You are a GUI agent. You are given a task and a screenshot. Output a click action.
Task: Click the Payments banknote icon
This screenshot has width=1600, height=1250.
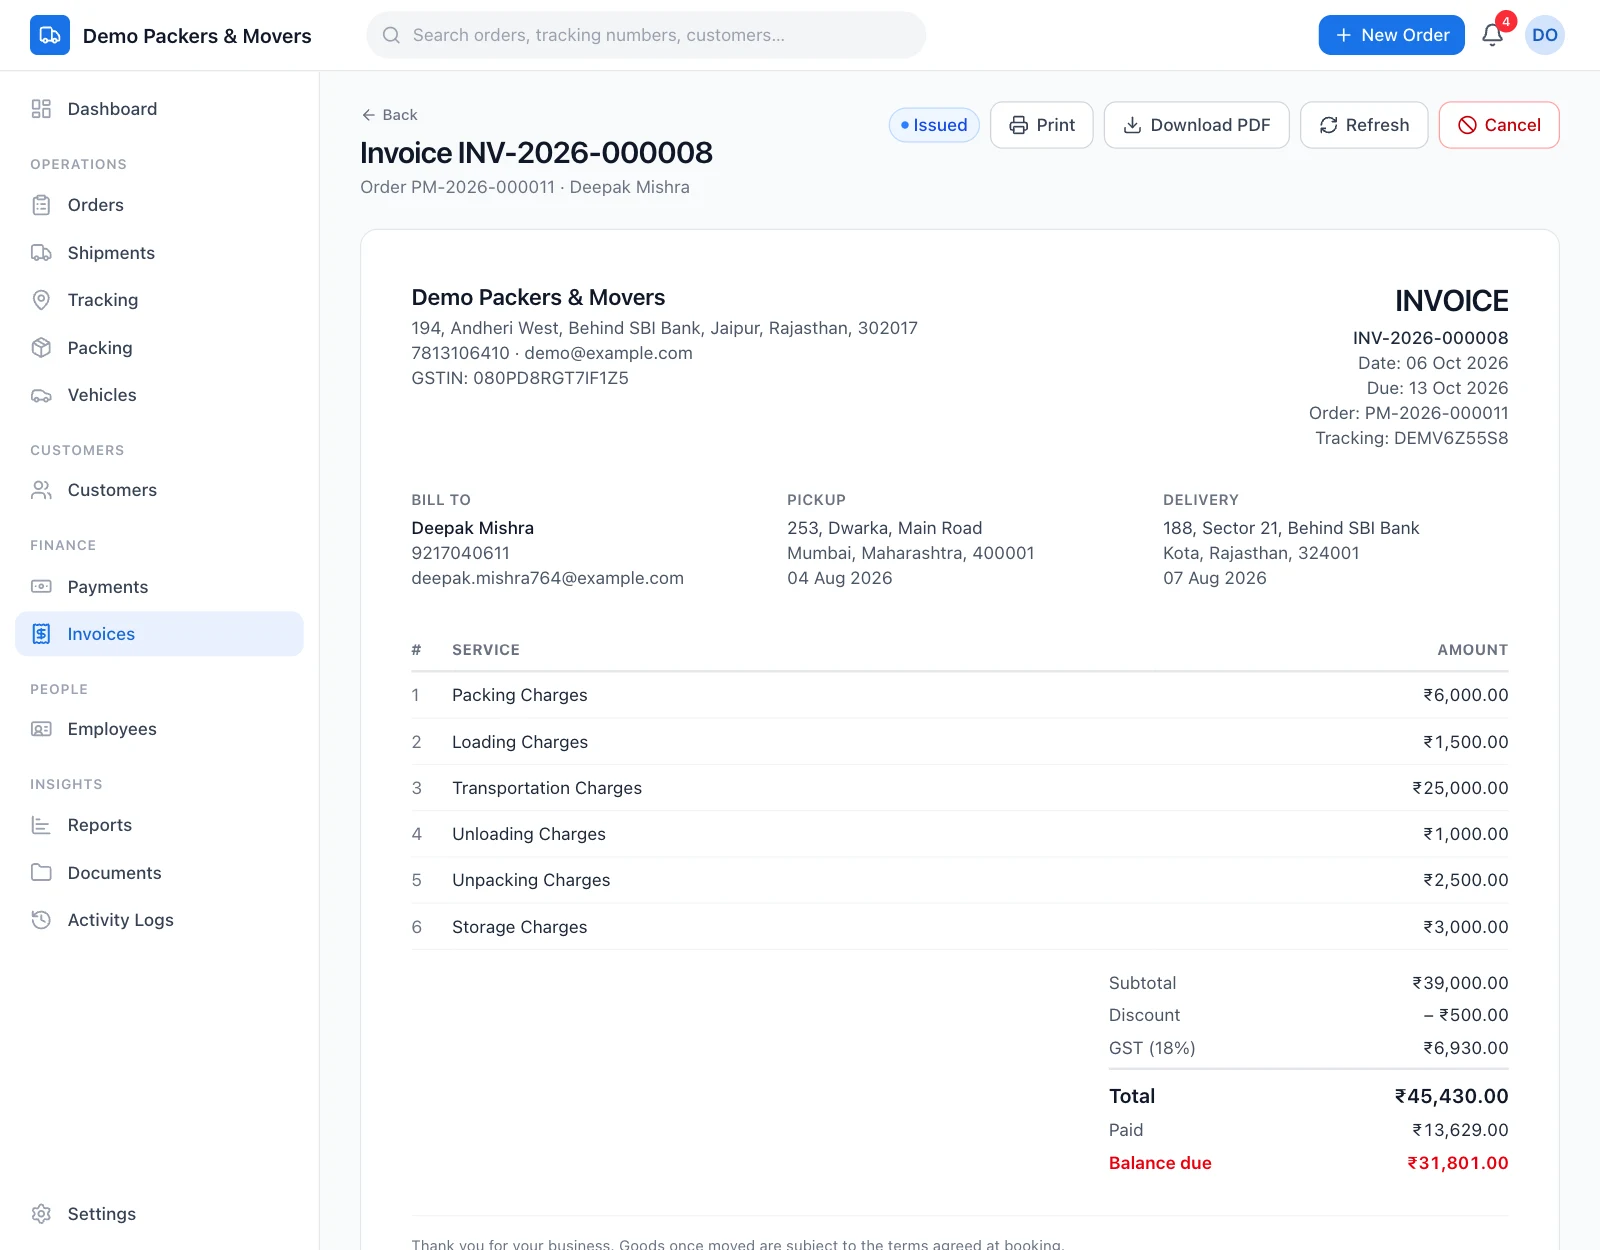(x=41, y=587)
